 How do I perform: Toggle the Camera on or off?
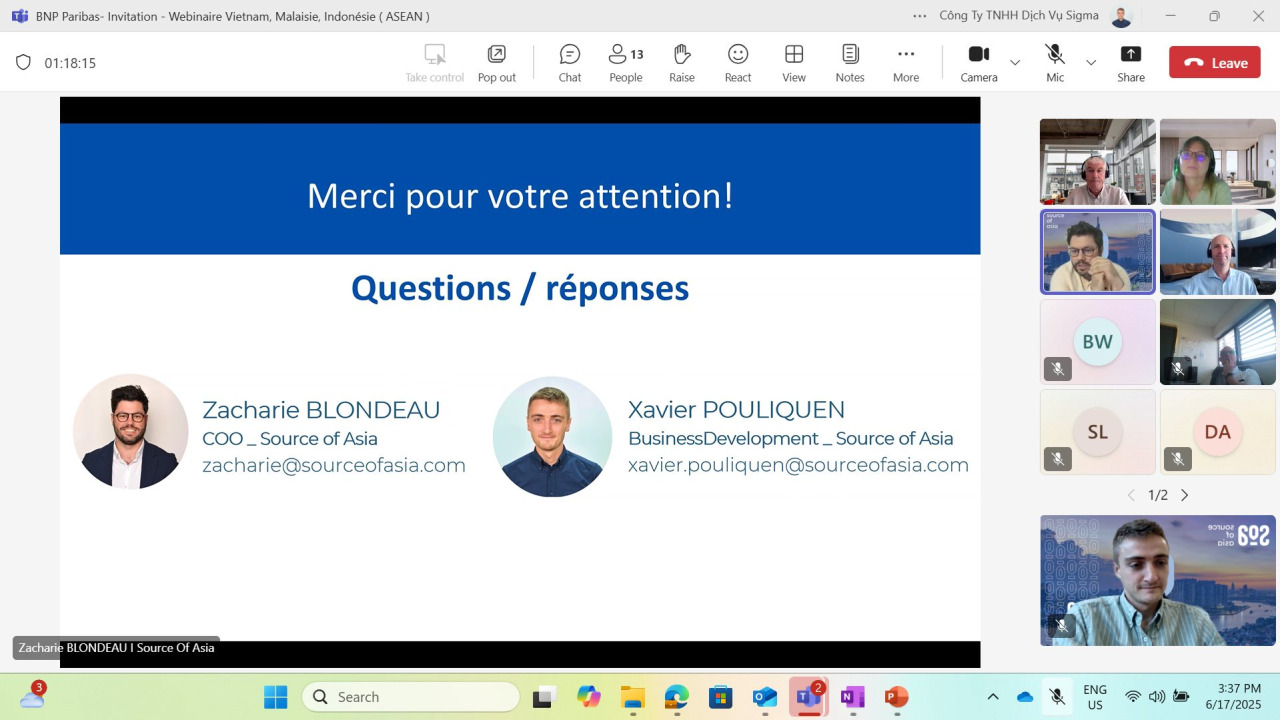coord(979,63)
